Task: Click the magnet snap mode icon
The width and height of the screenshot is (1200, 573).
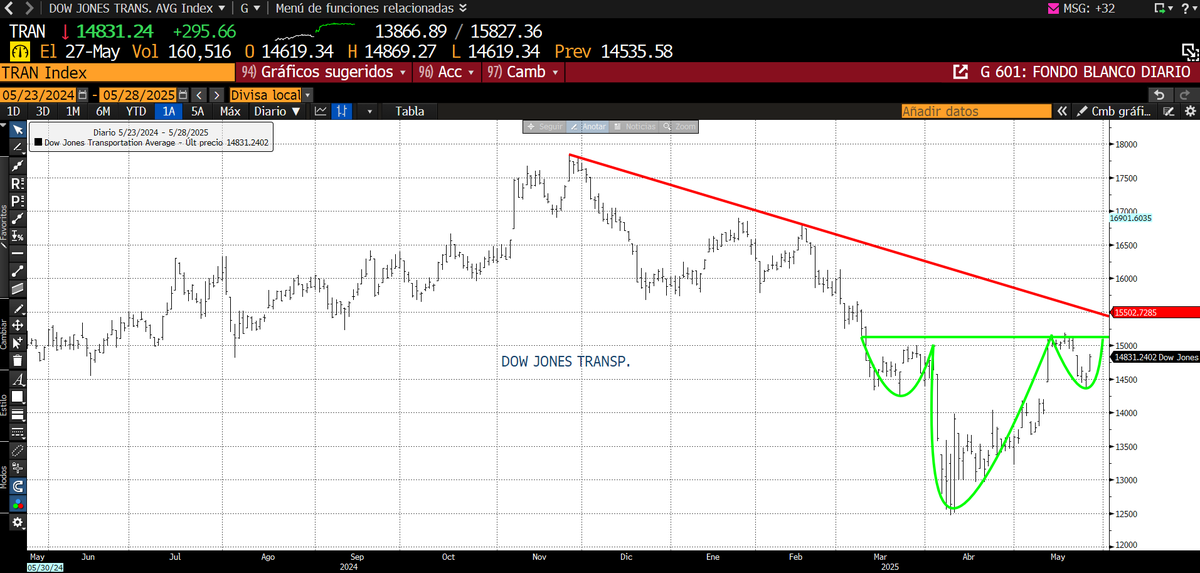Action: click(19, 485)
